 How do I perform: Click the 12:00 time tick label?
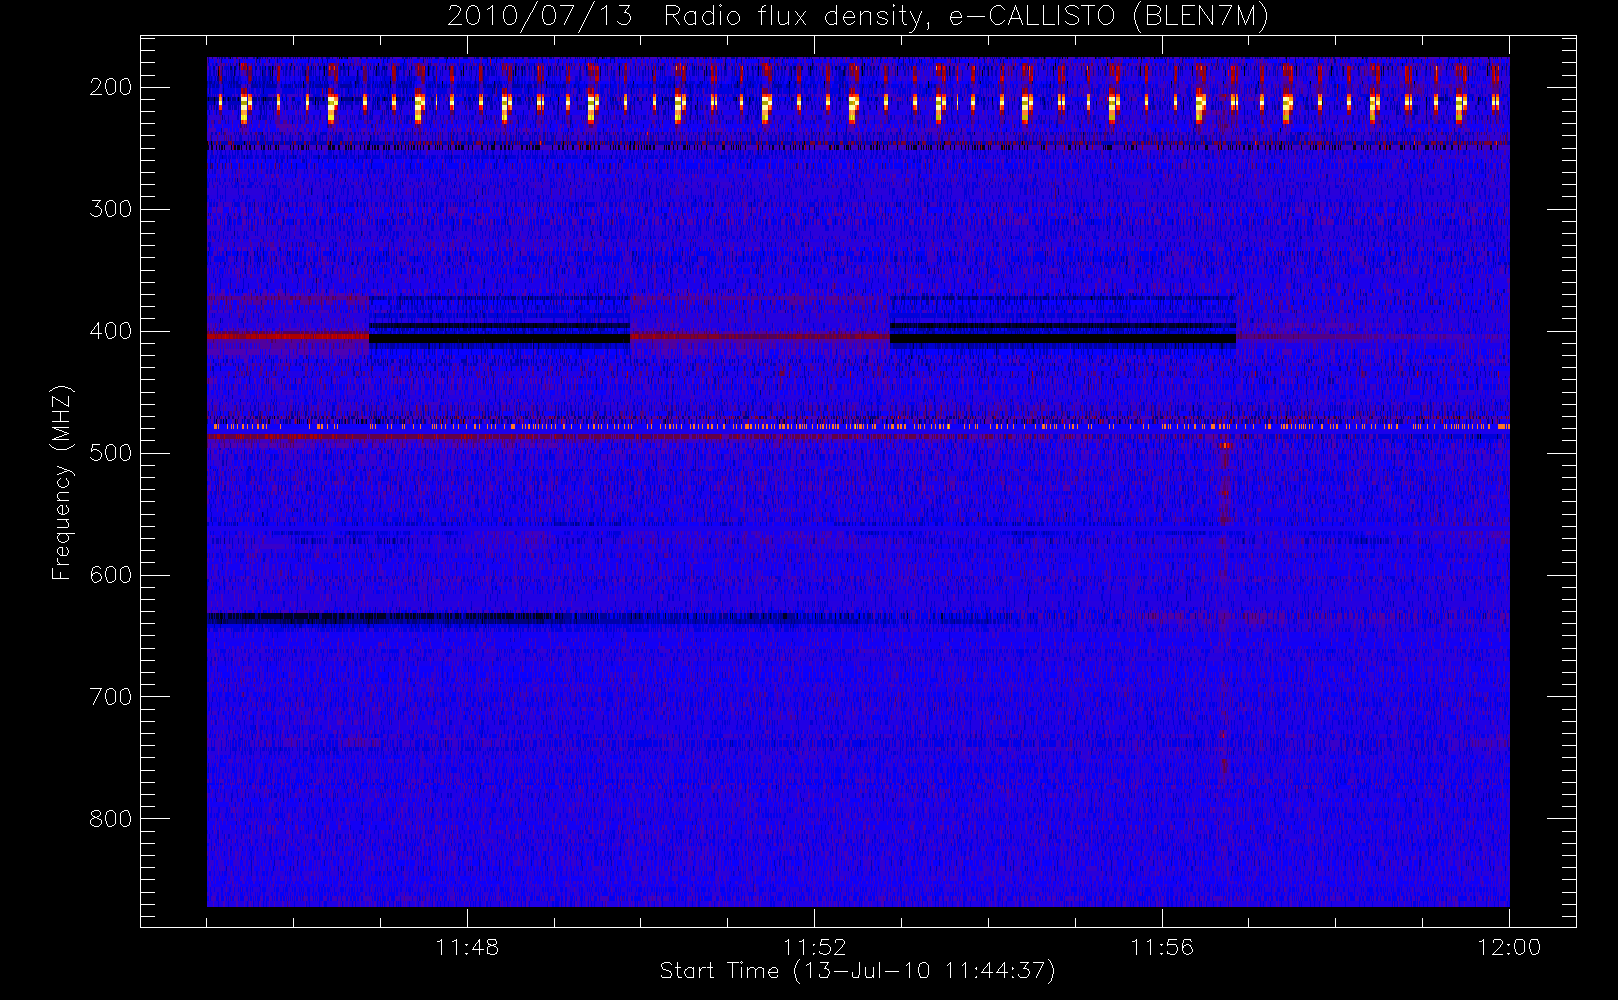pyautogui.click(x=1509, y=947)
